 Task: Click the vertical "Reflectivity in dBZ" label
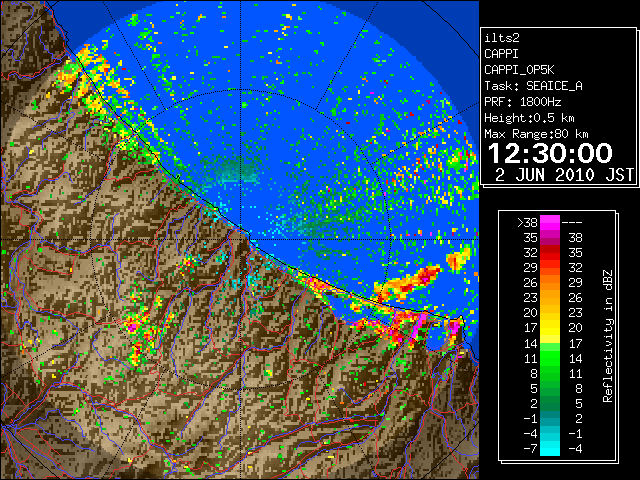click(x=608, y=336)
